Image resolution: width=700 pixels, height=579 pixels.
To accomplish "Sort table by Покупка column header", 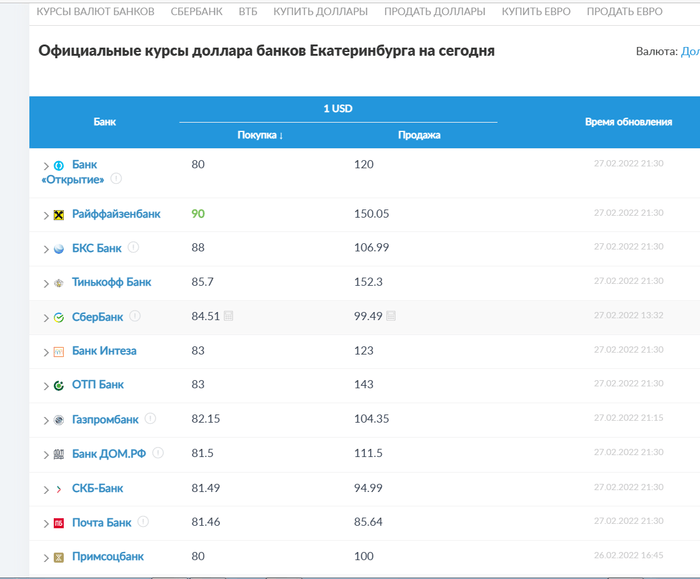I will pyautogui.click(x=260, y=135).
